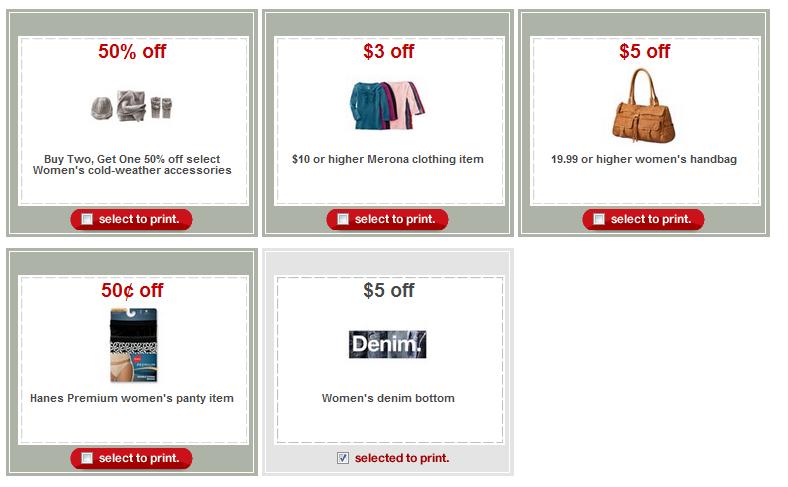788x487 pixels.
Task: Click the Hanes Premium package image
Action: click(x=134, y=345)
